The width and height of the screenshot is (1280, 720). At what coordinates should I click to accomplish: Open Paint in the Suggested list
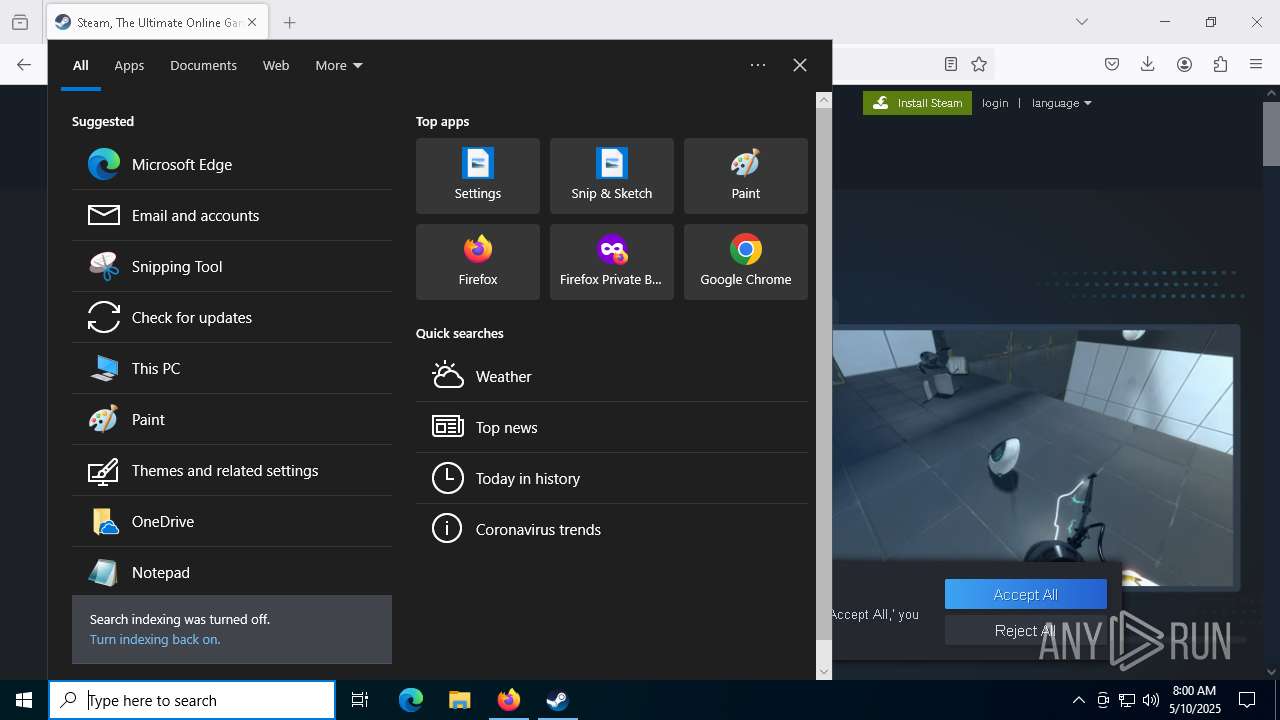point(232,419)
